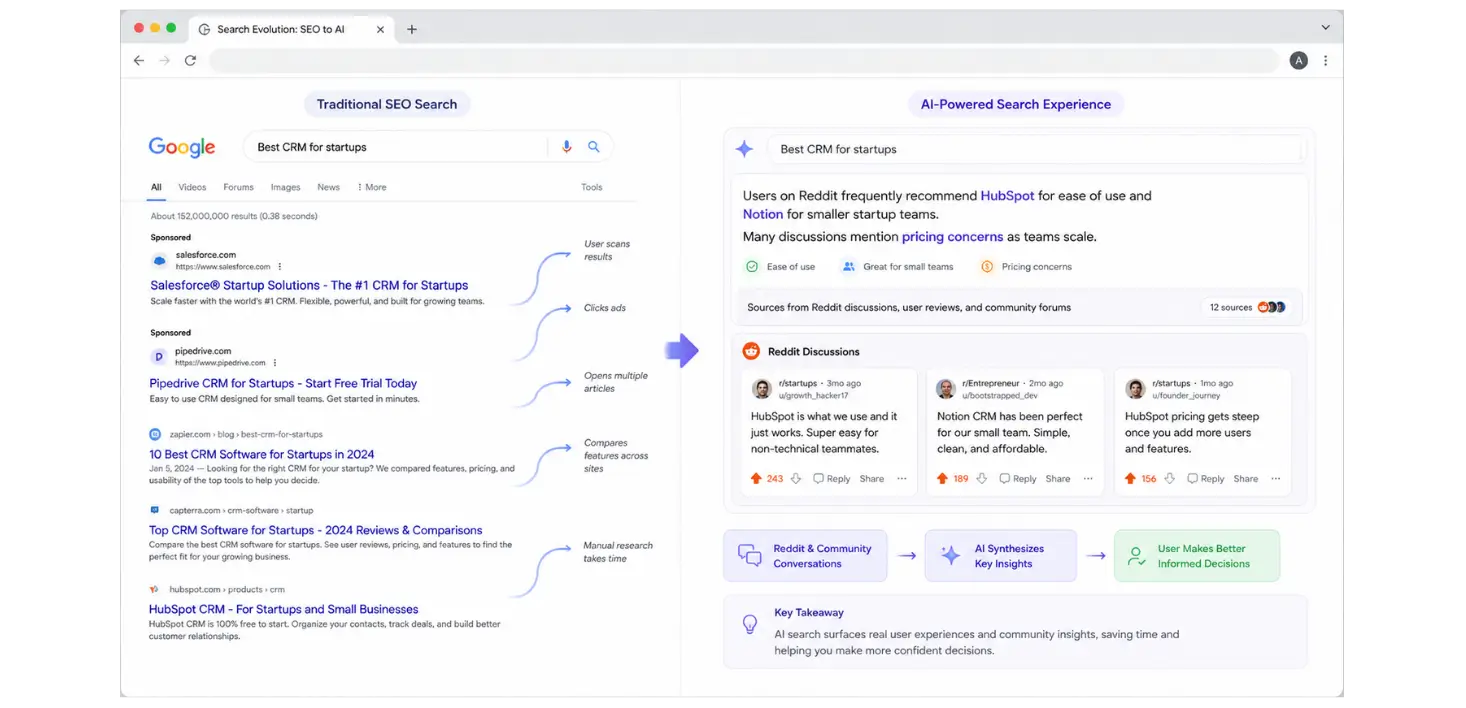Upvote the r/startups post by growth_hacker17
Image resolution: width=1466 pixels, height=708 pixels.
point(757,479)
